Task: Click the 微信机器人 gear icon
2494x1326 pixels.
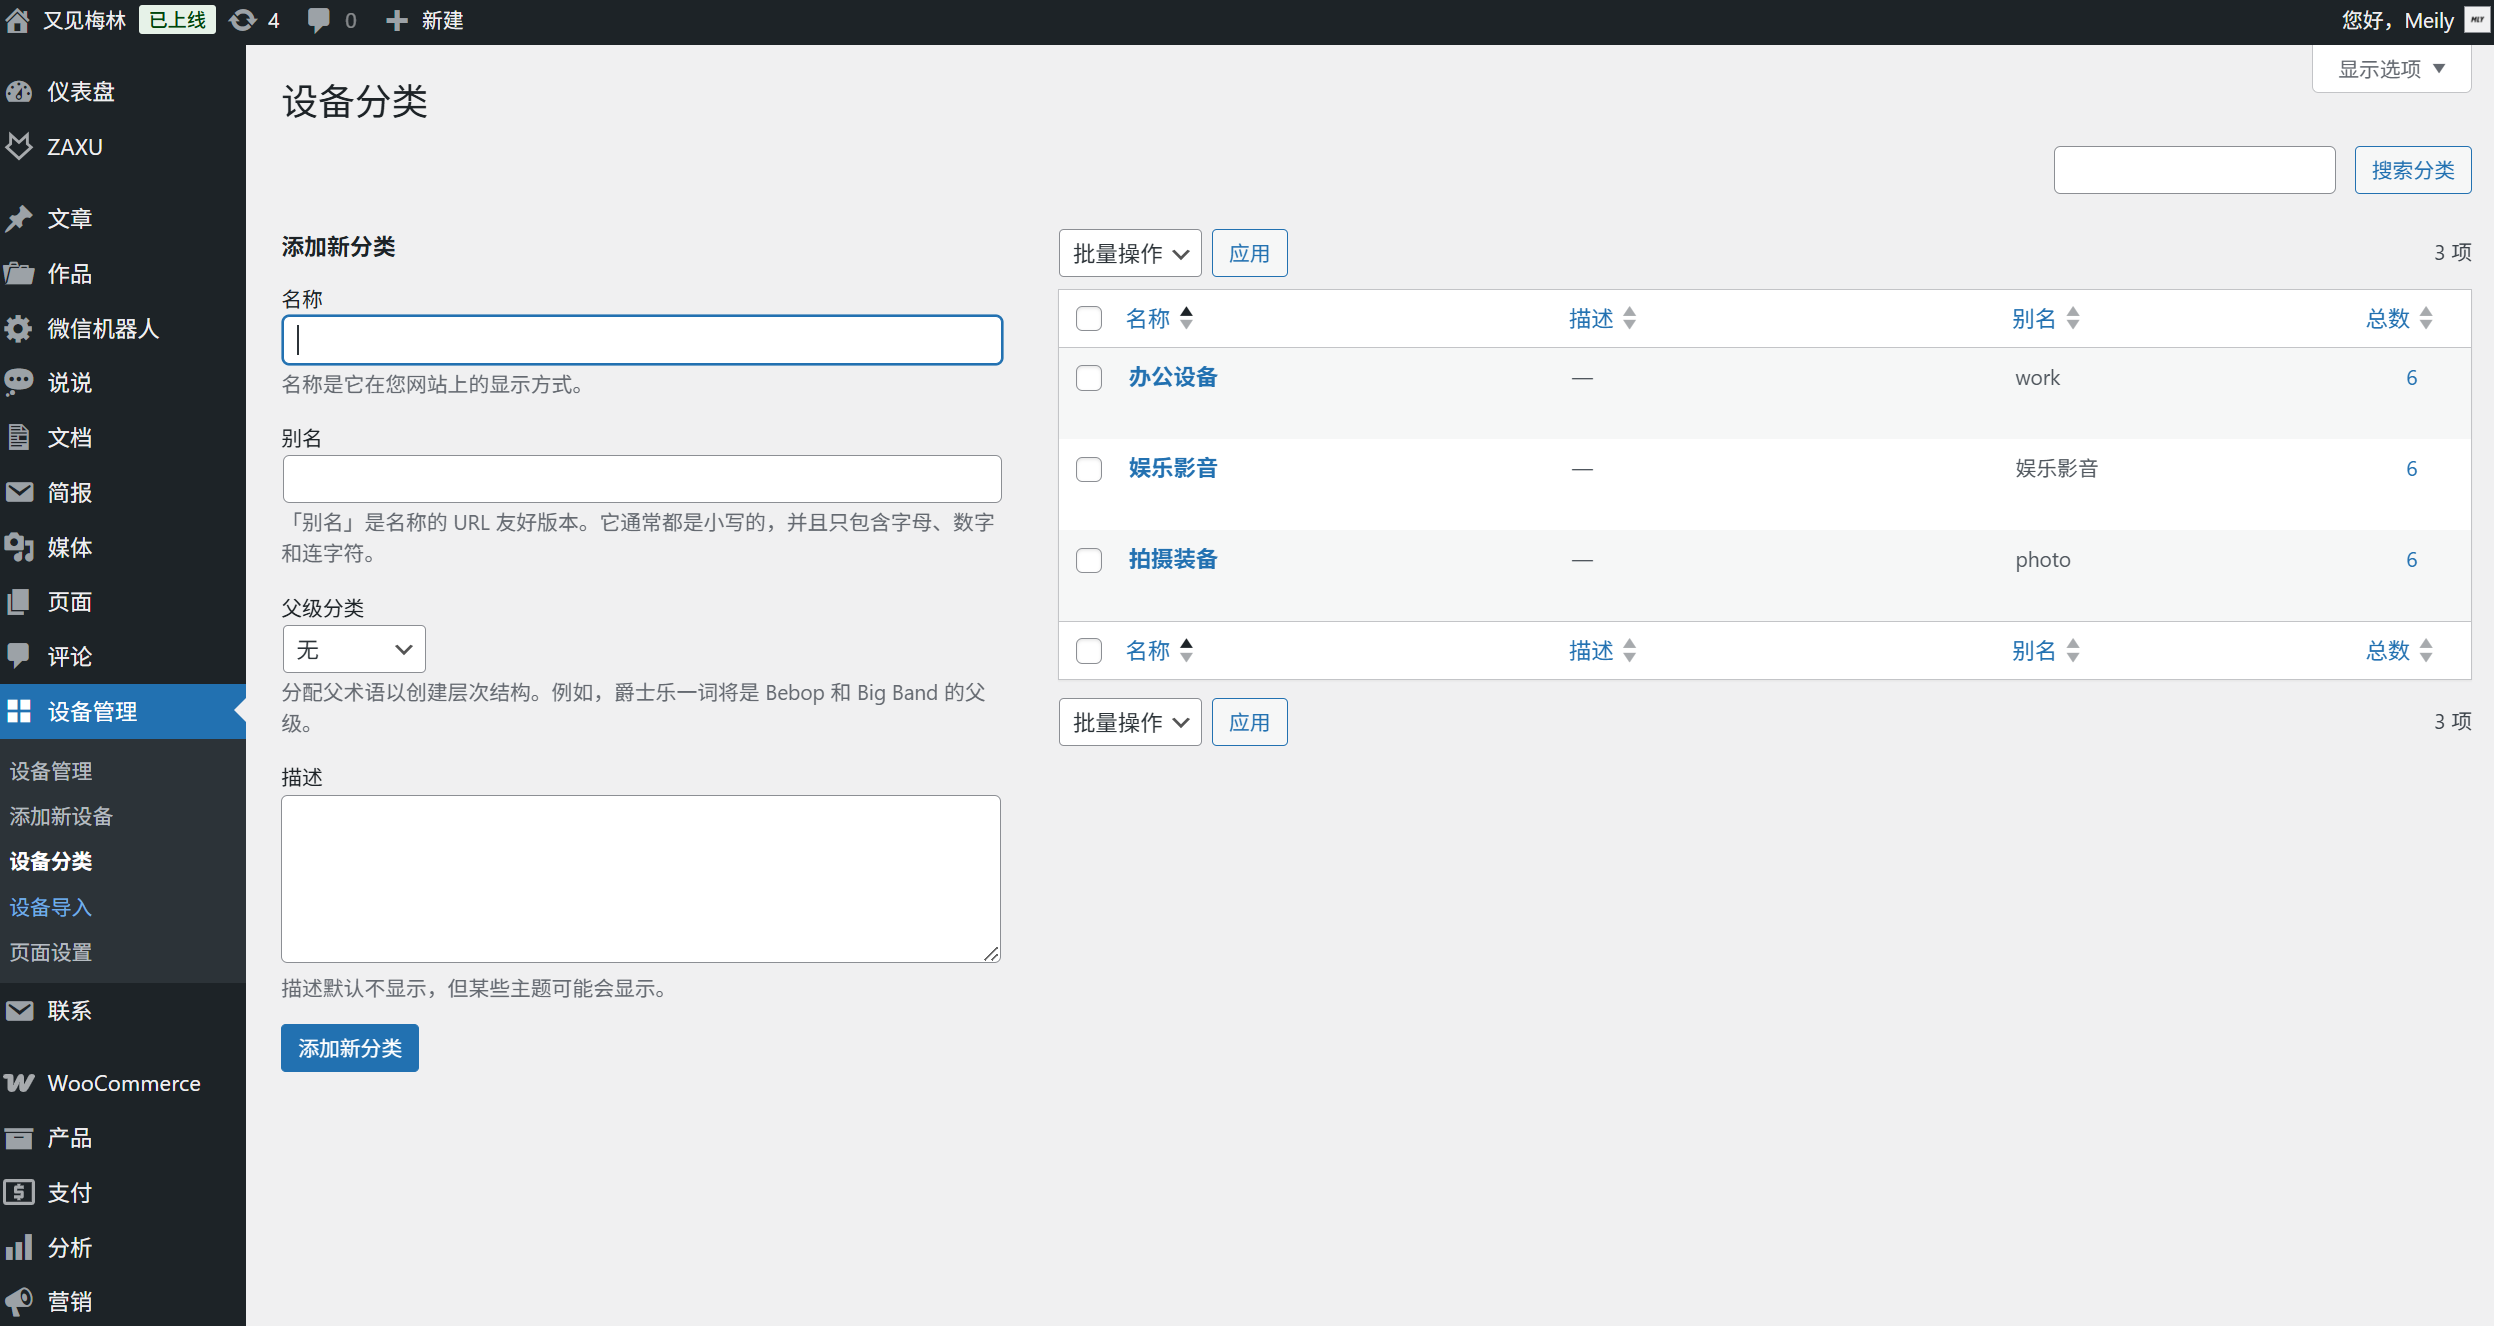Action: coord(20,329)
